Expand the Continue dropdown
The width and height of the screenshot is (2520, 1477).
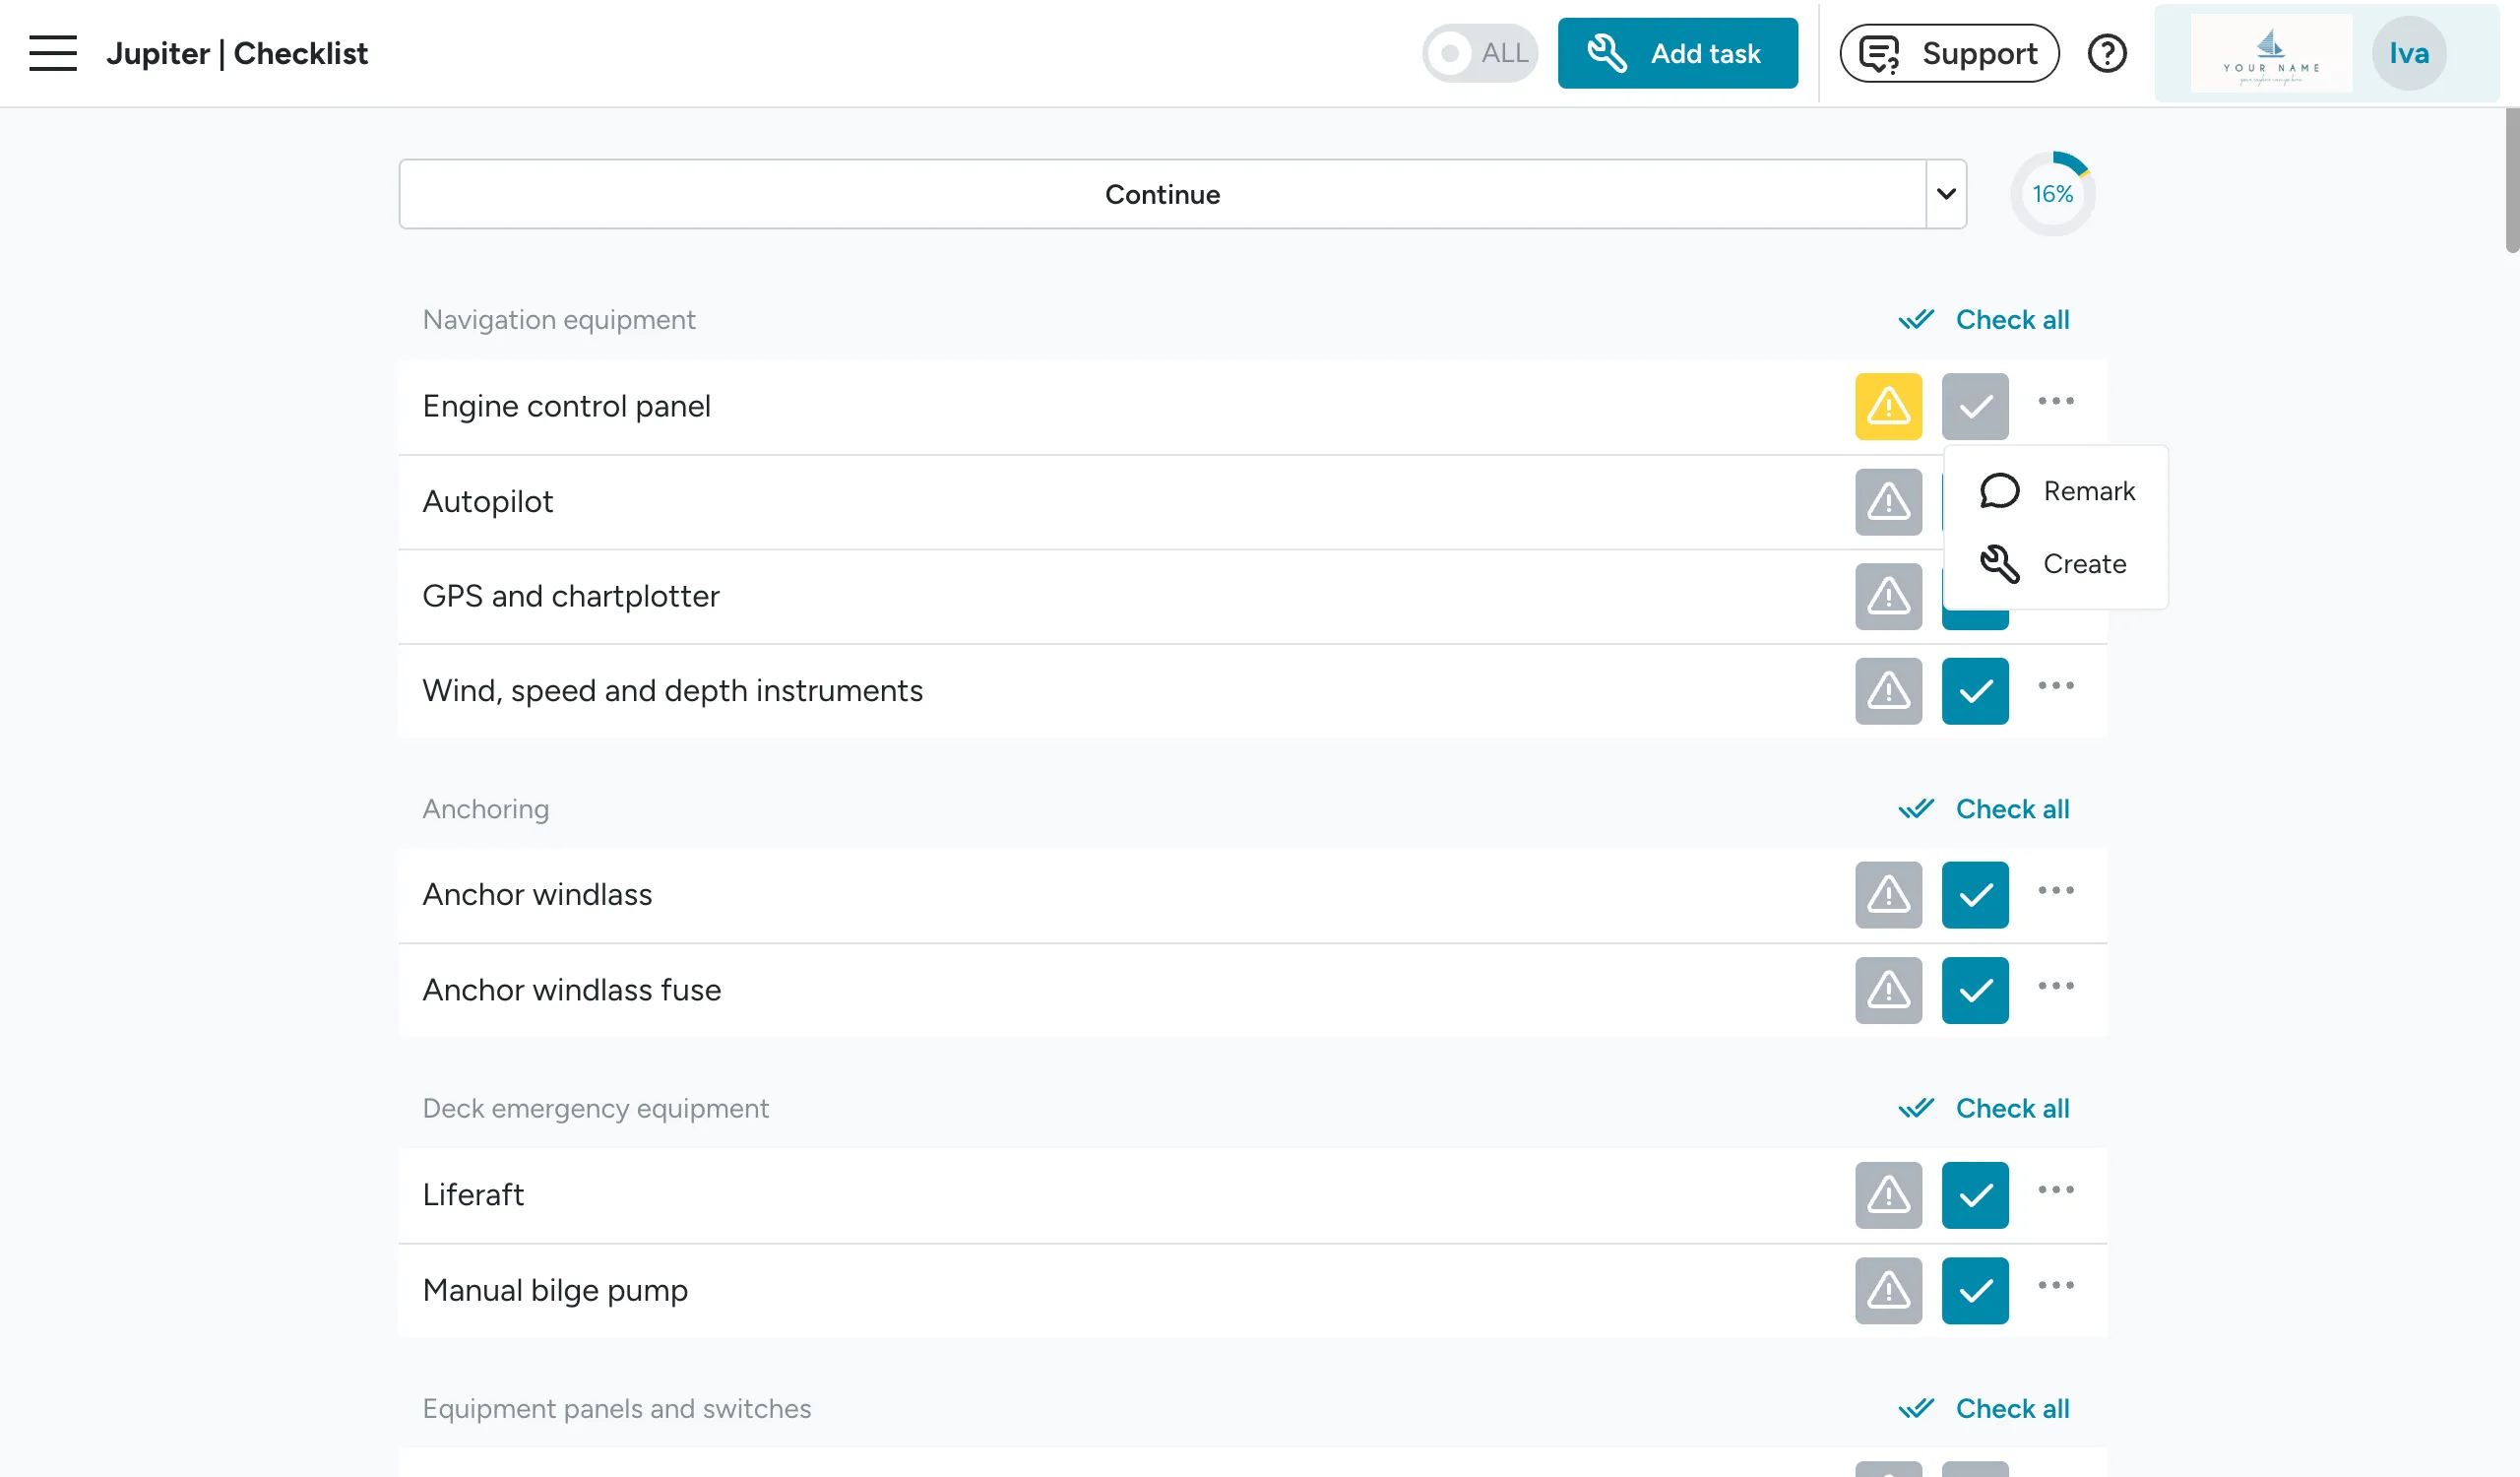pos(1946,194)
